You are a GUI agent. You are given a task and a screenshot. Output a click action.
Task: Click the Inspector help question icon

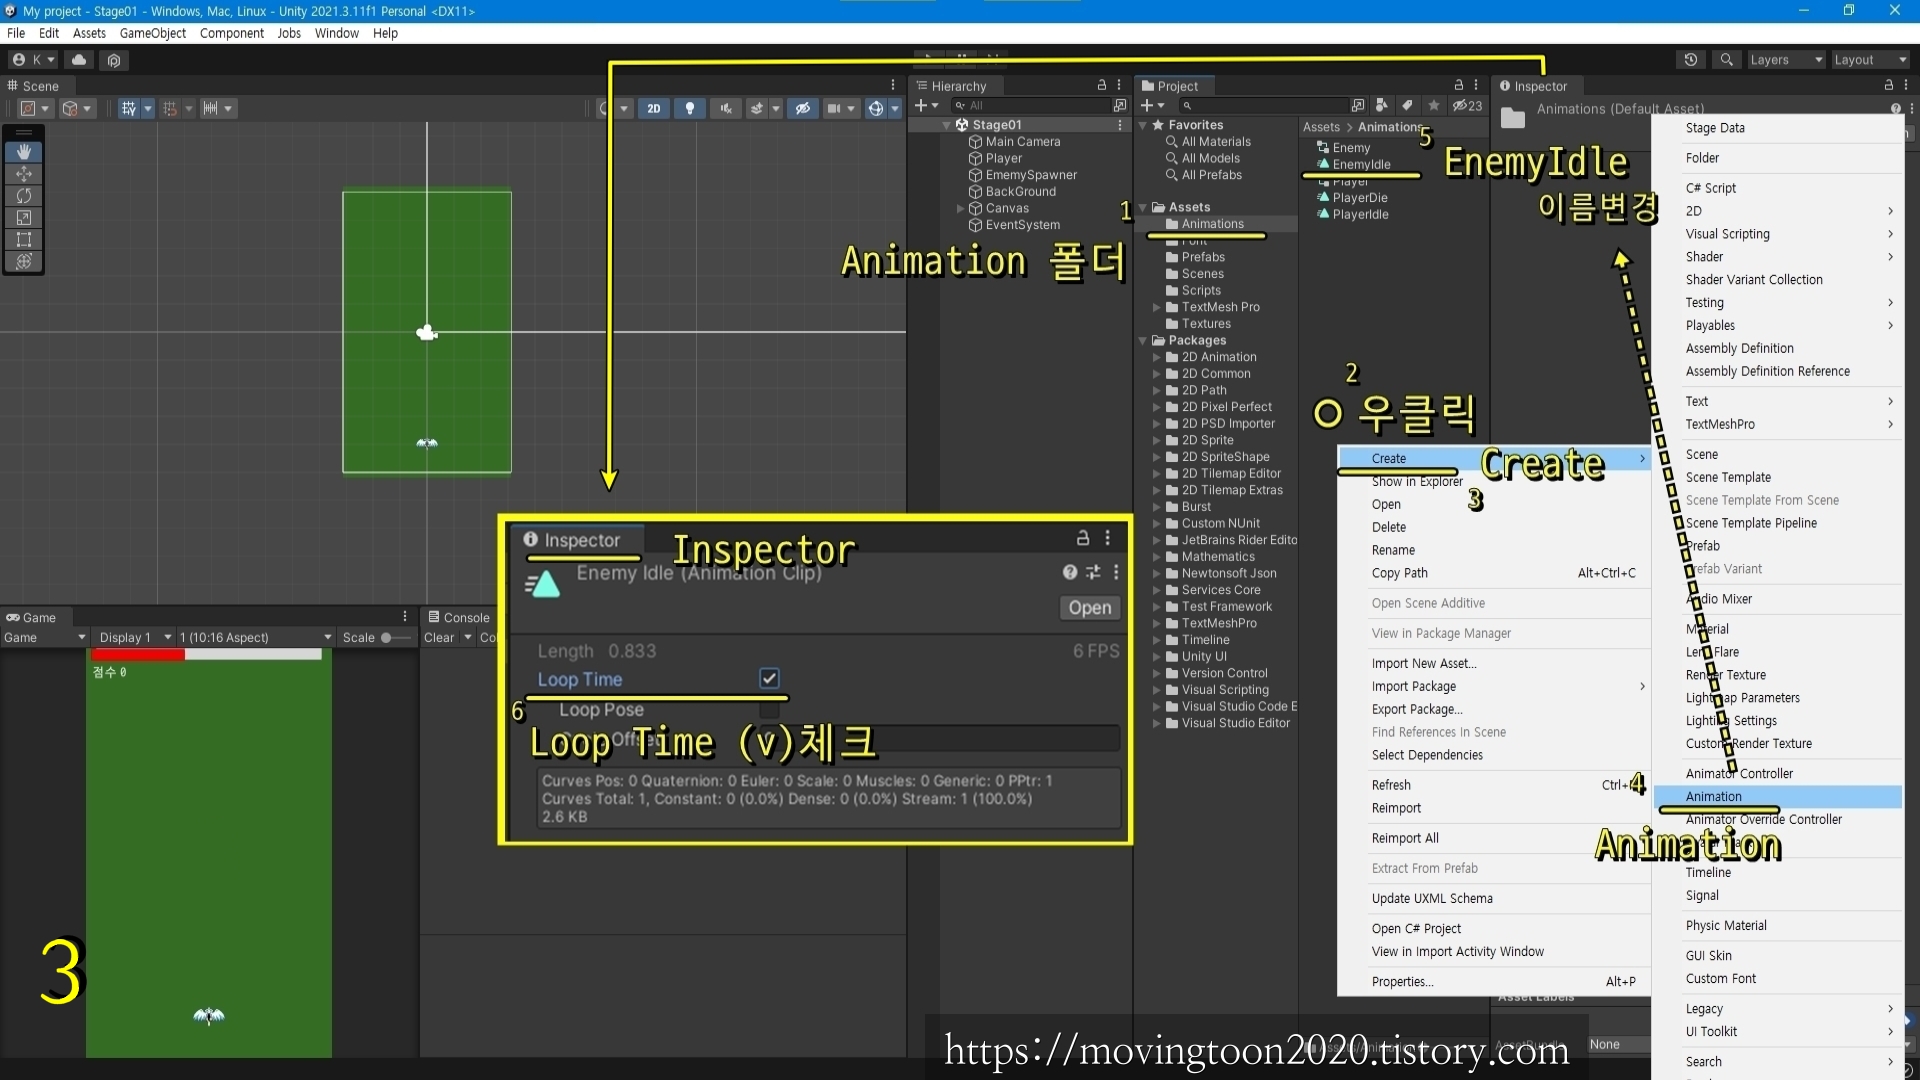[x=1895, y=108]
